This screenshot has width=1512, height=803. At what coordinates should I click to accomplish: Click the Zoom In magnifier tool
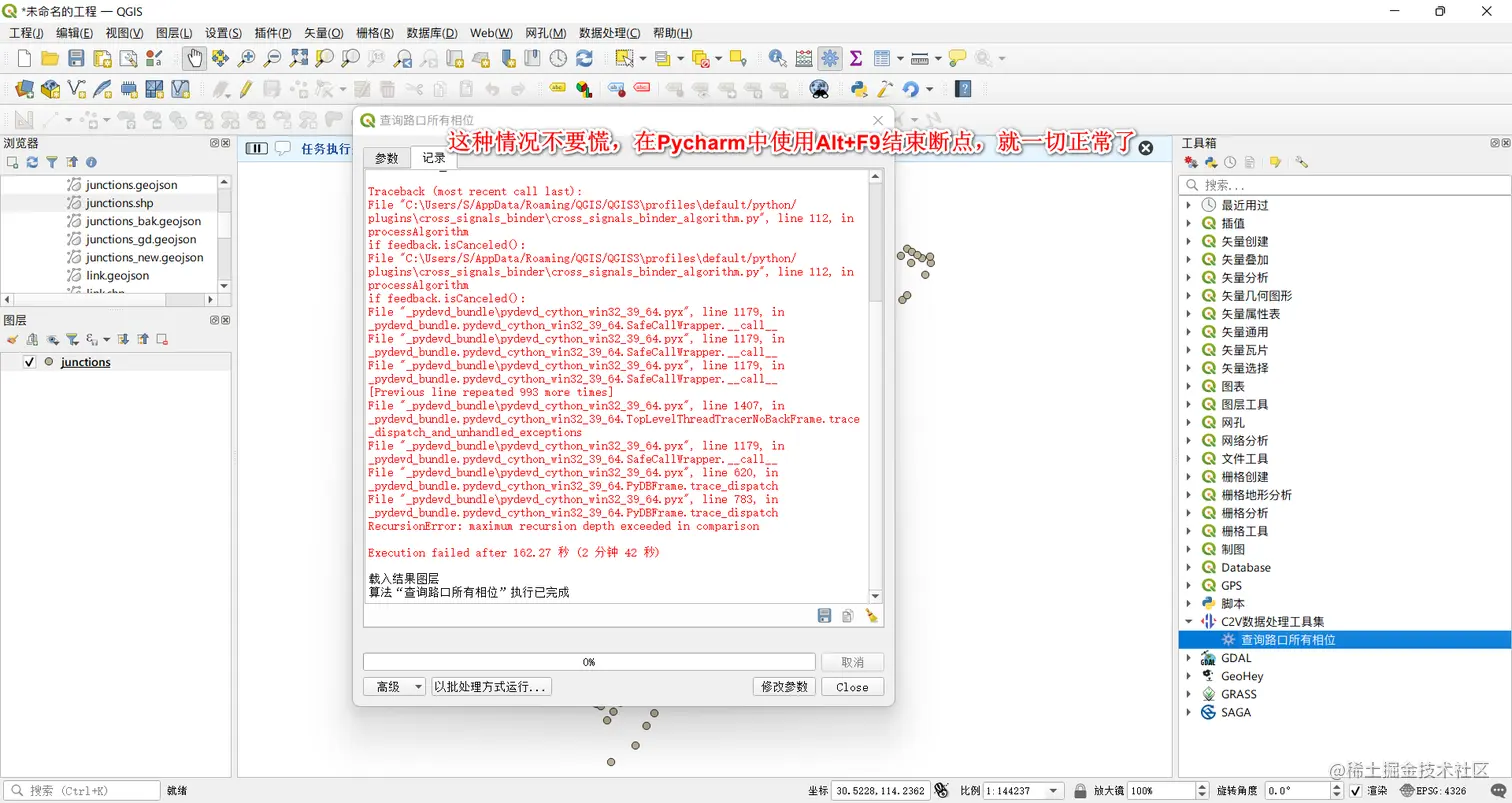tap(246, 59)
